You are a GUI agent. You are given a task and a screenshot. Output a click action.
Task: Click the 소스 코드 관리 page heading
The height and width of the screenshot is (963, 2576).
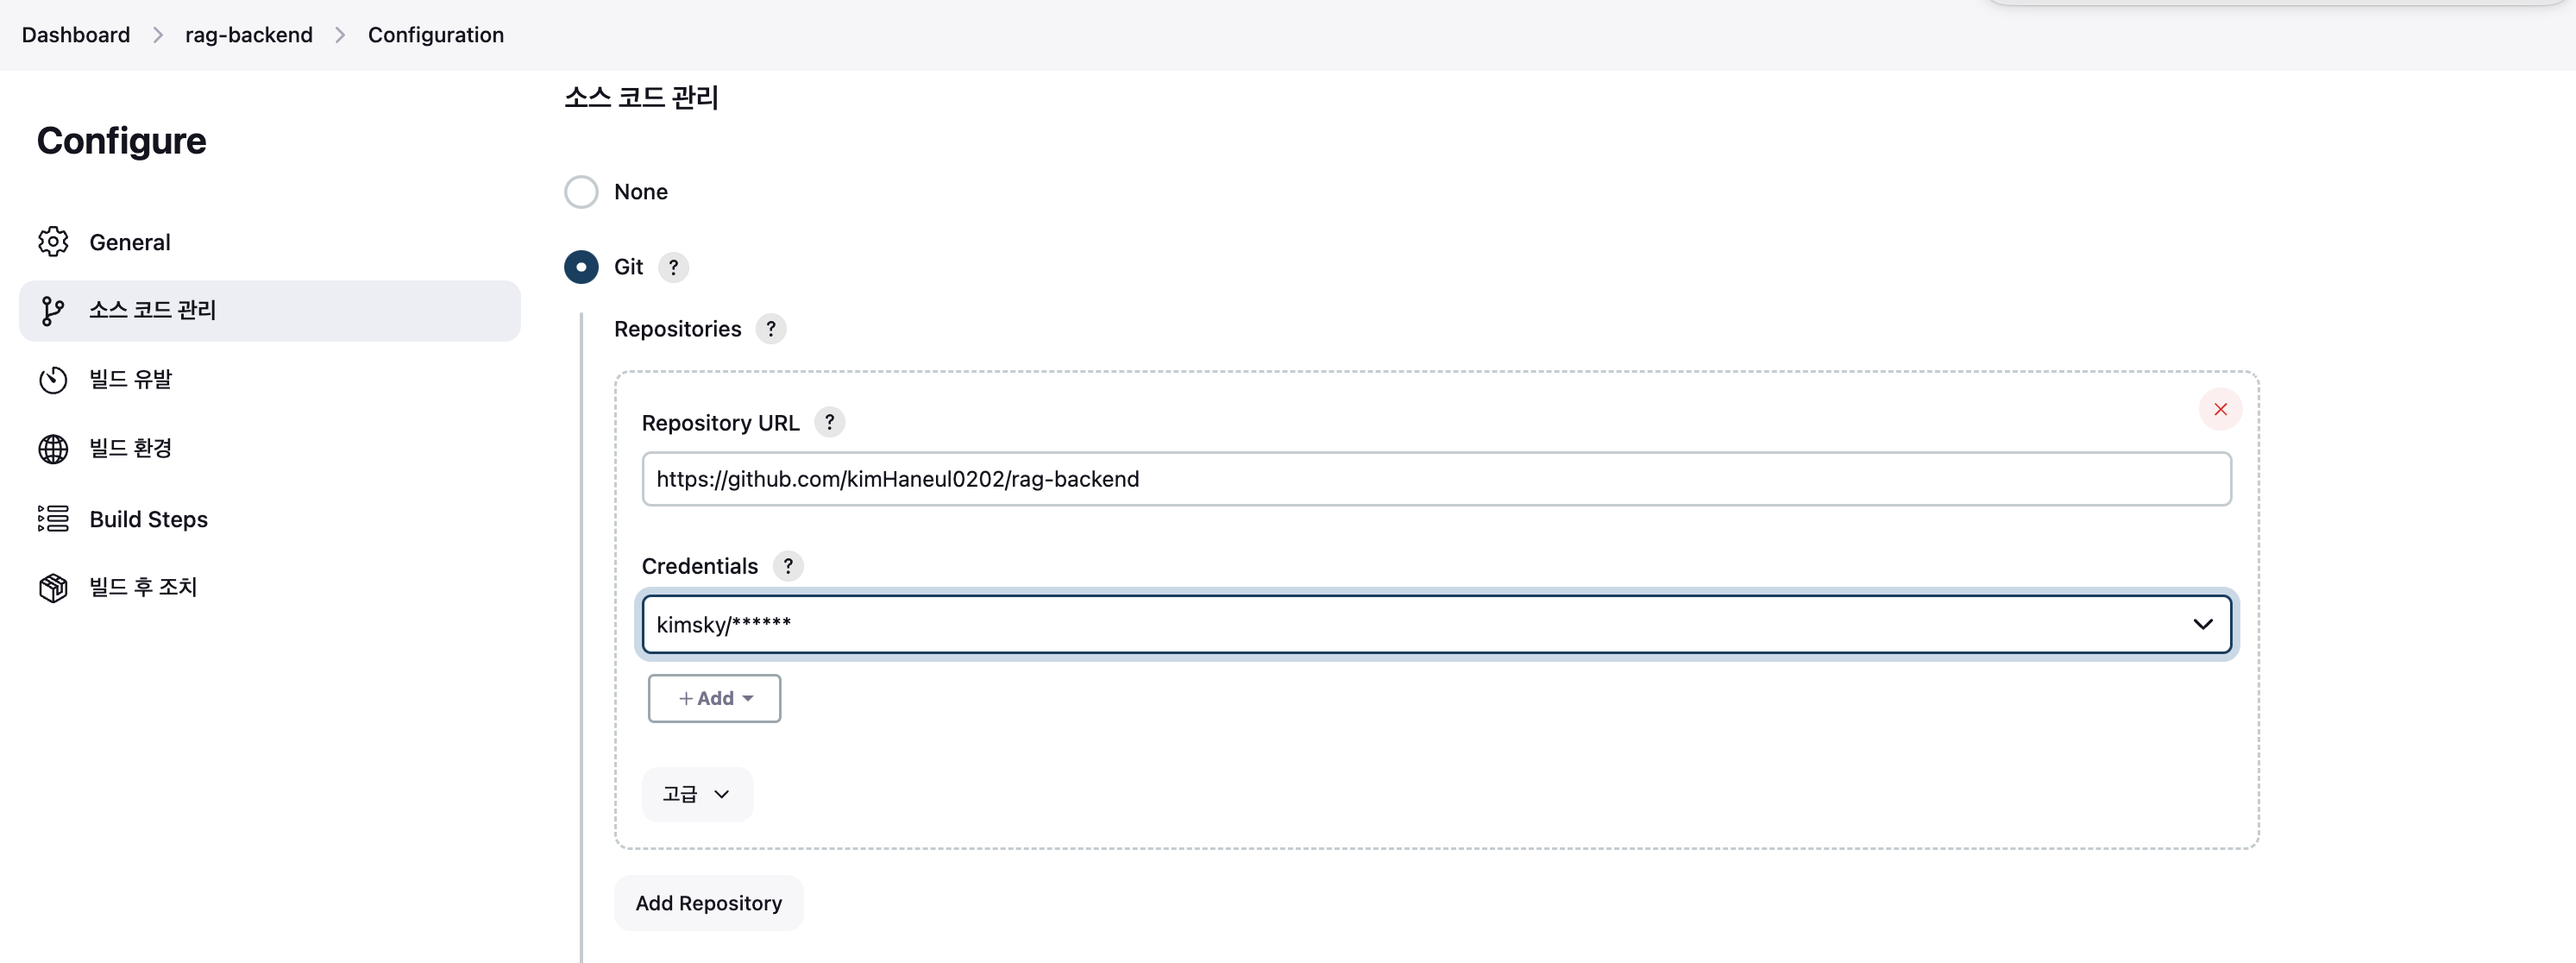pos(641,98)
